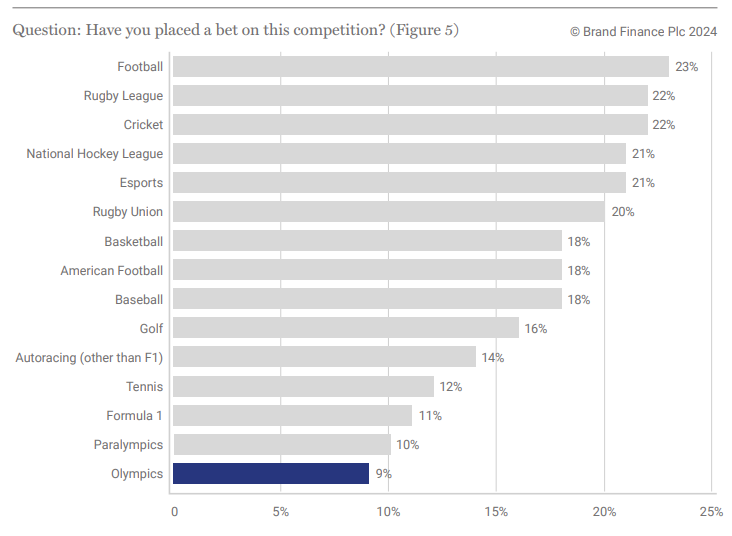Screen dimensions: 732x536
Task: Click the Tennis bar
Action: [303, 386]
